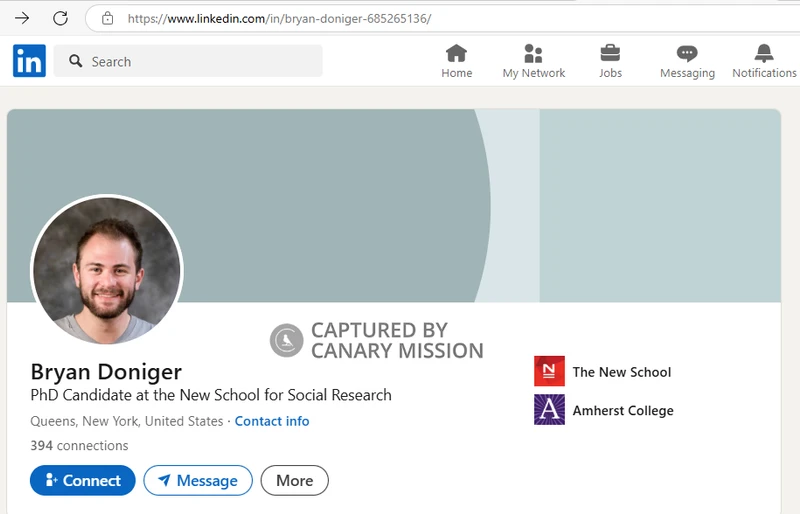This screenshot has width=800, height=514.
Task: Click the Queens, New York location text
Action: click(x=127, y=421)
